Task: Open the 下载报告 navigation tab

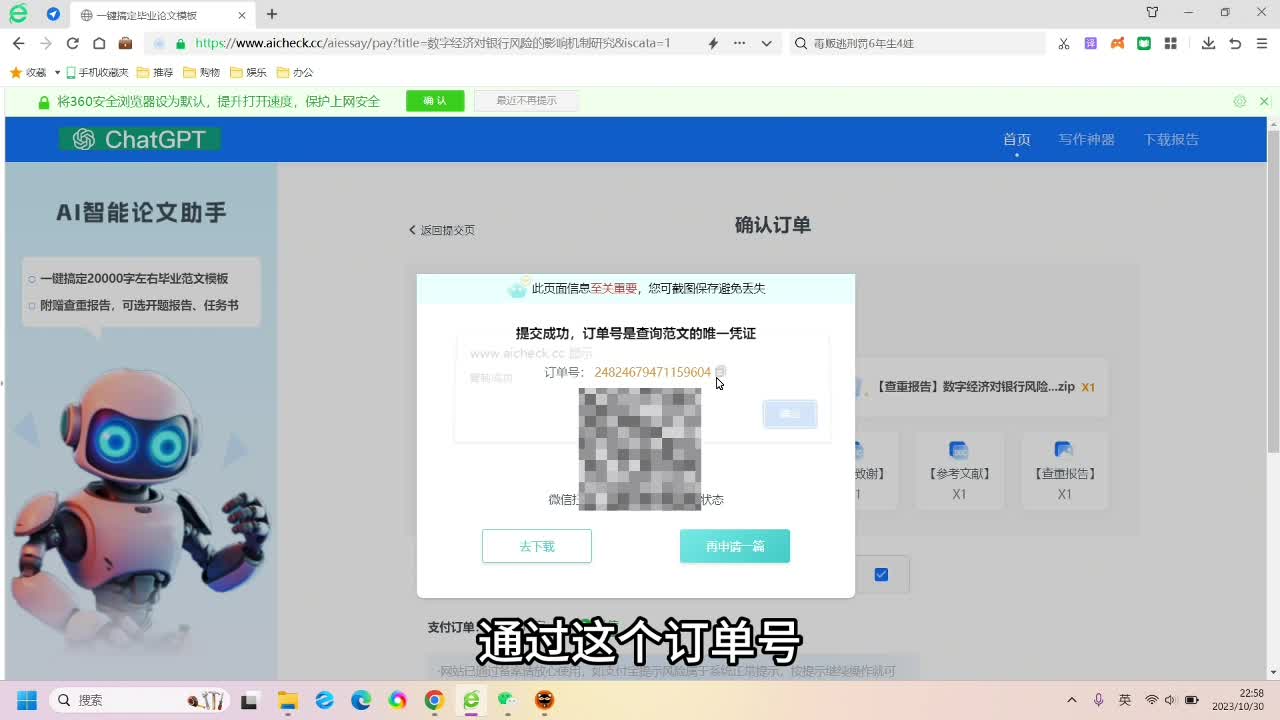Action: pos(1171,139)
